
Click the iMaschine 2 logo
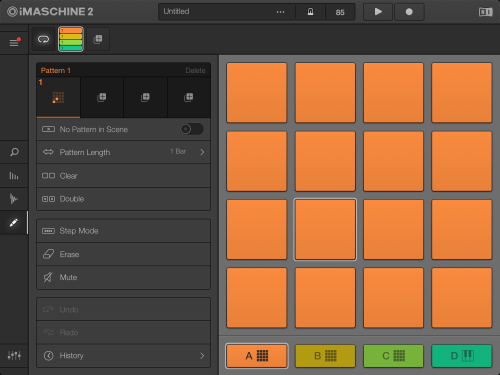pos(50,12)
